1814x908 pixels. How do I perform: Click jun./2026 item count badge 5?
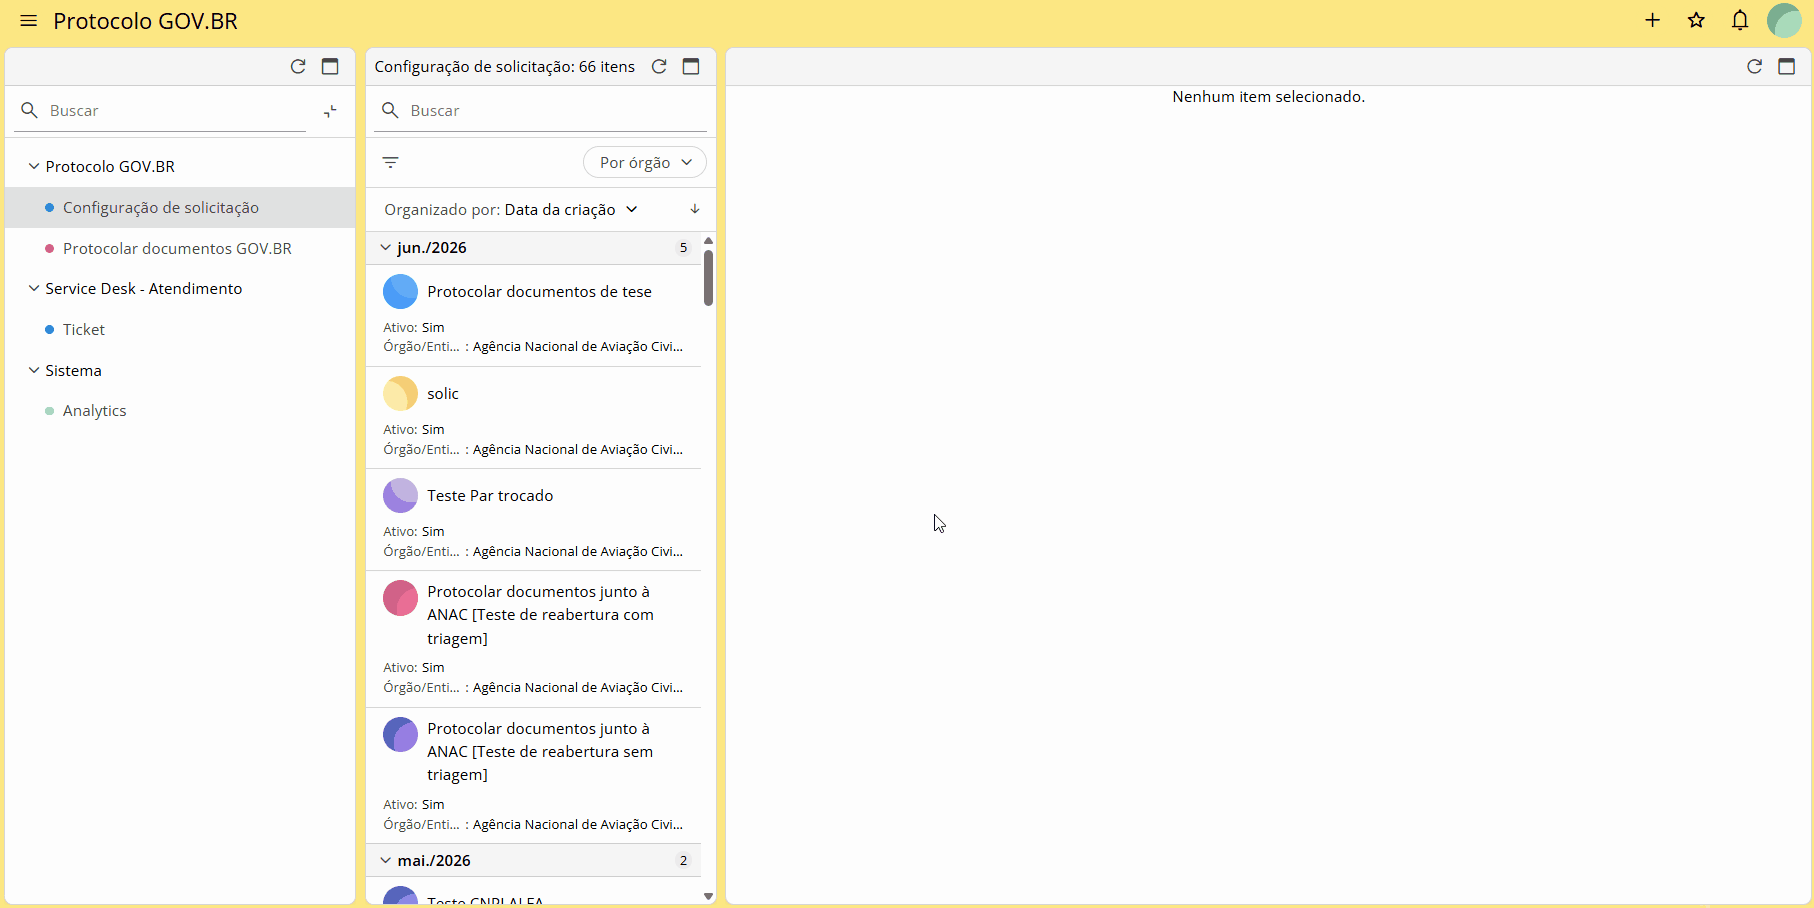pyautogui.click(x=684, y=247)
